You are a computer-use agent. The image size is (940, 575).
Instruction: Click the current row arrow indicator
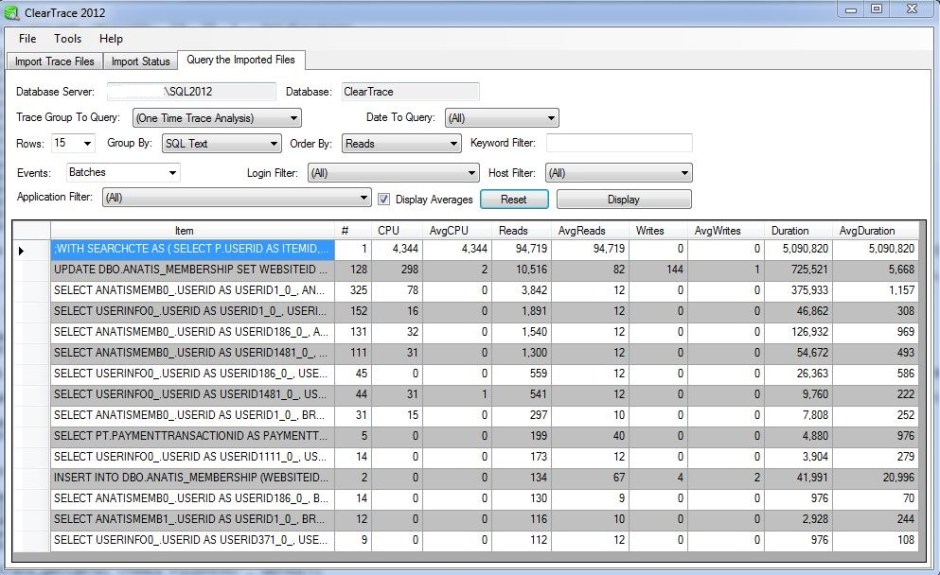pos(22,249)
